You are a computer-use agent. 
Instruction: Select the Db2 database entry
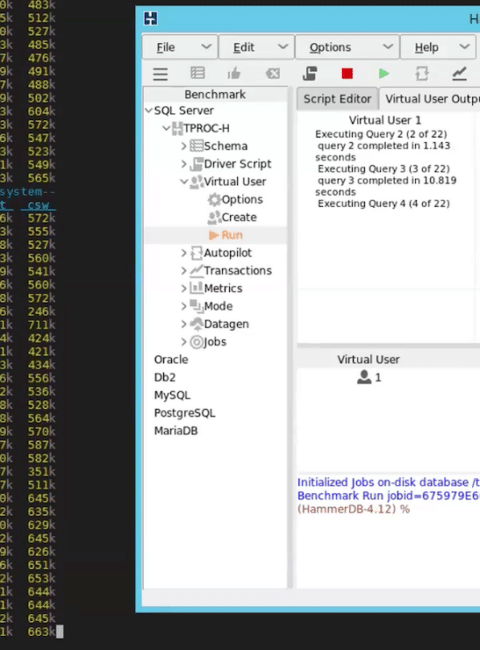pos(165,377)
